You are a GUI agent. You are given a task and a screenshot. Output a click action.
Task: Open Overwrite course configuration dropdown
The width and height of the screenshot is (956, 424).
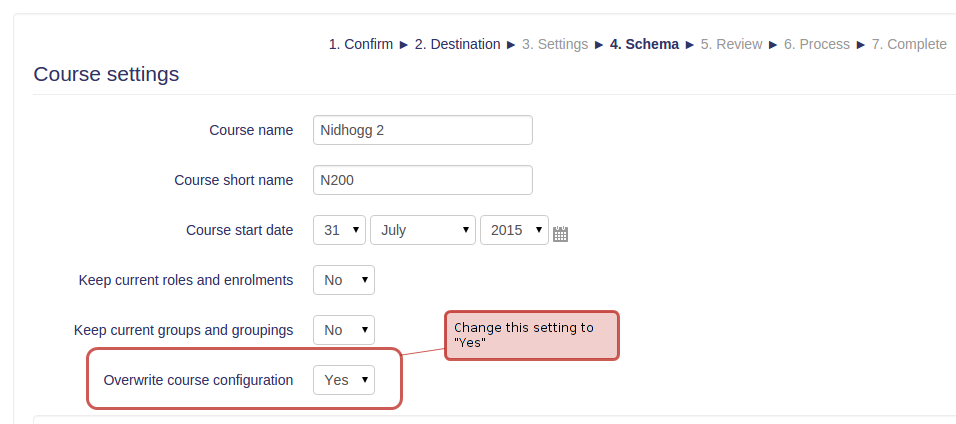point(344,380)
